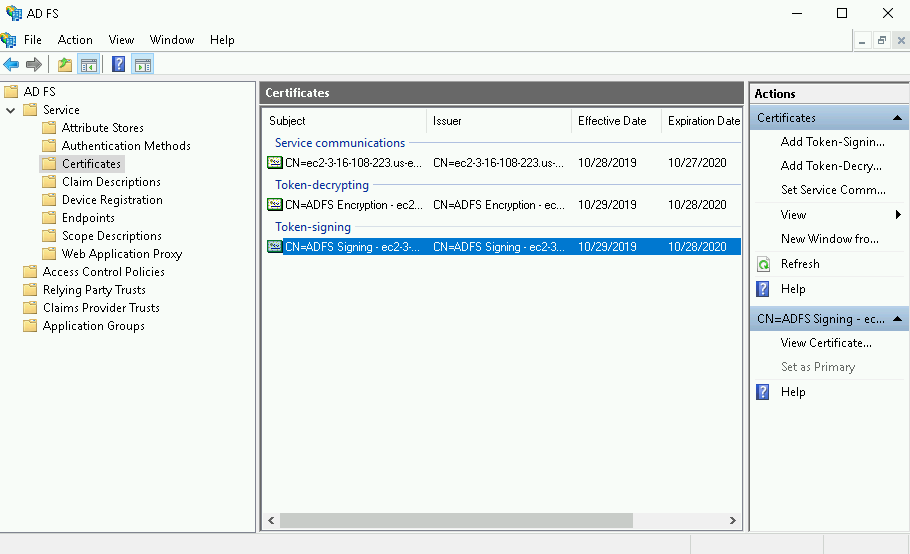Viewport: 910px width, 554px height.
Task: Click View Certificate action
Action: (826, 342)
